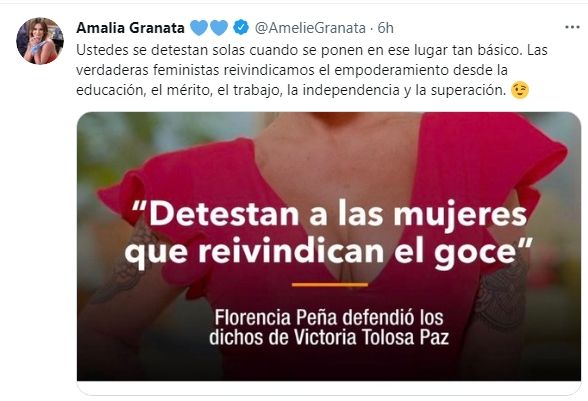Click the tweet line starting "educación, el mérito"
The image size is (588, 401).
click(x=291, y=90)
